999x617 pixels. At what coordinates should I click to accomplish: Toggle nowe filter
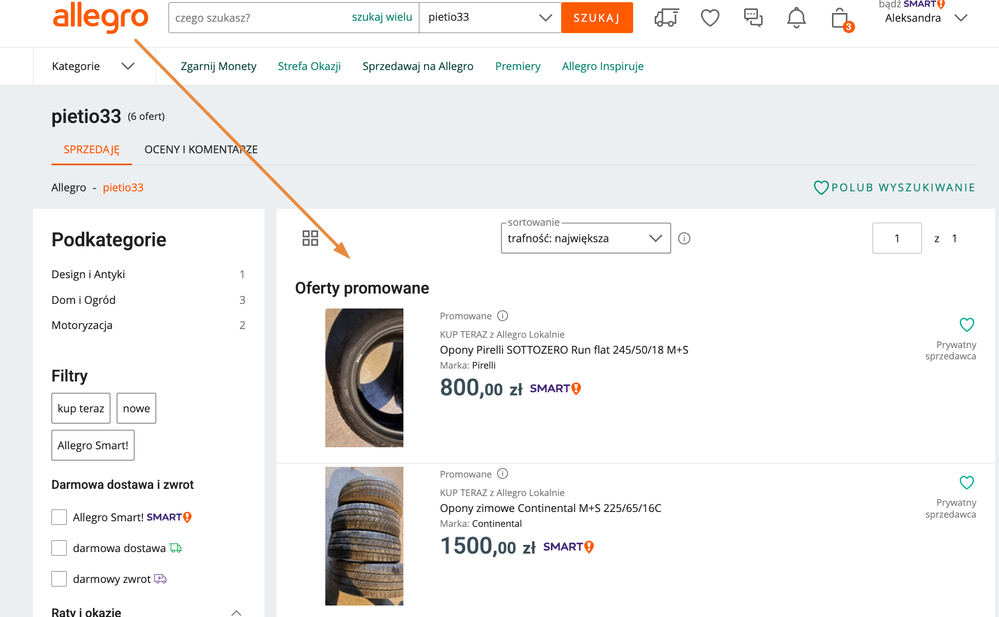(x=136, y=408)
